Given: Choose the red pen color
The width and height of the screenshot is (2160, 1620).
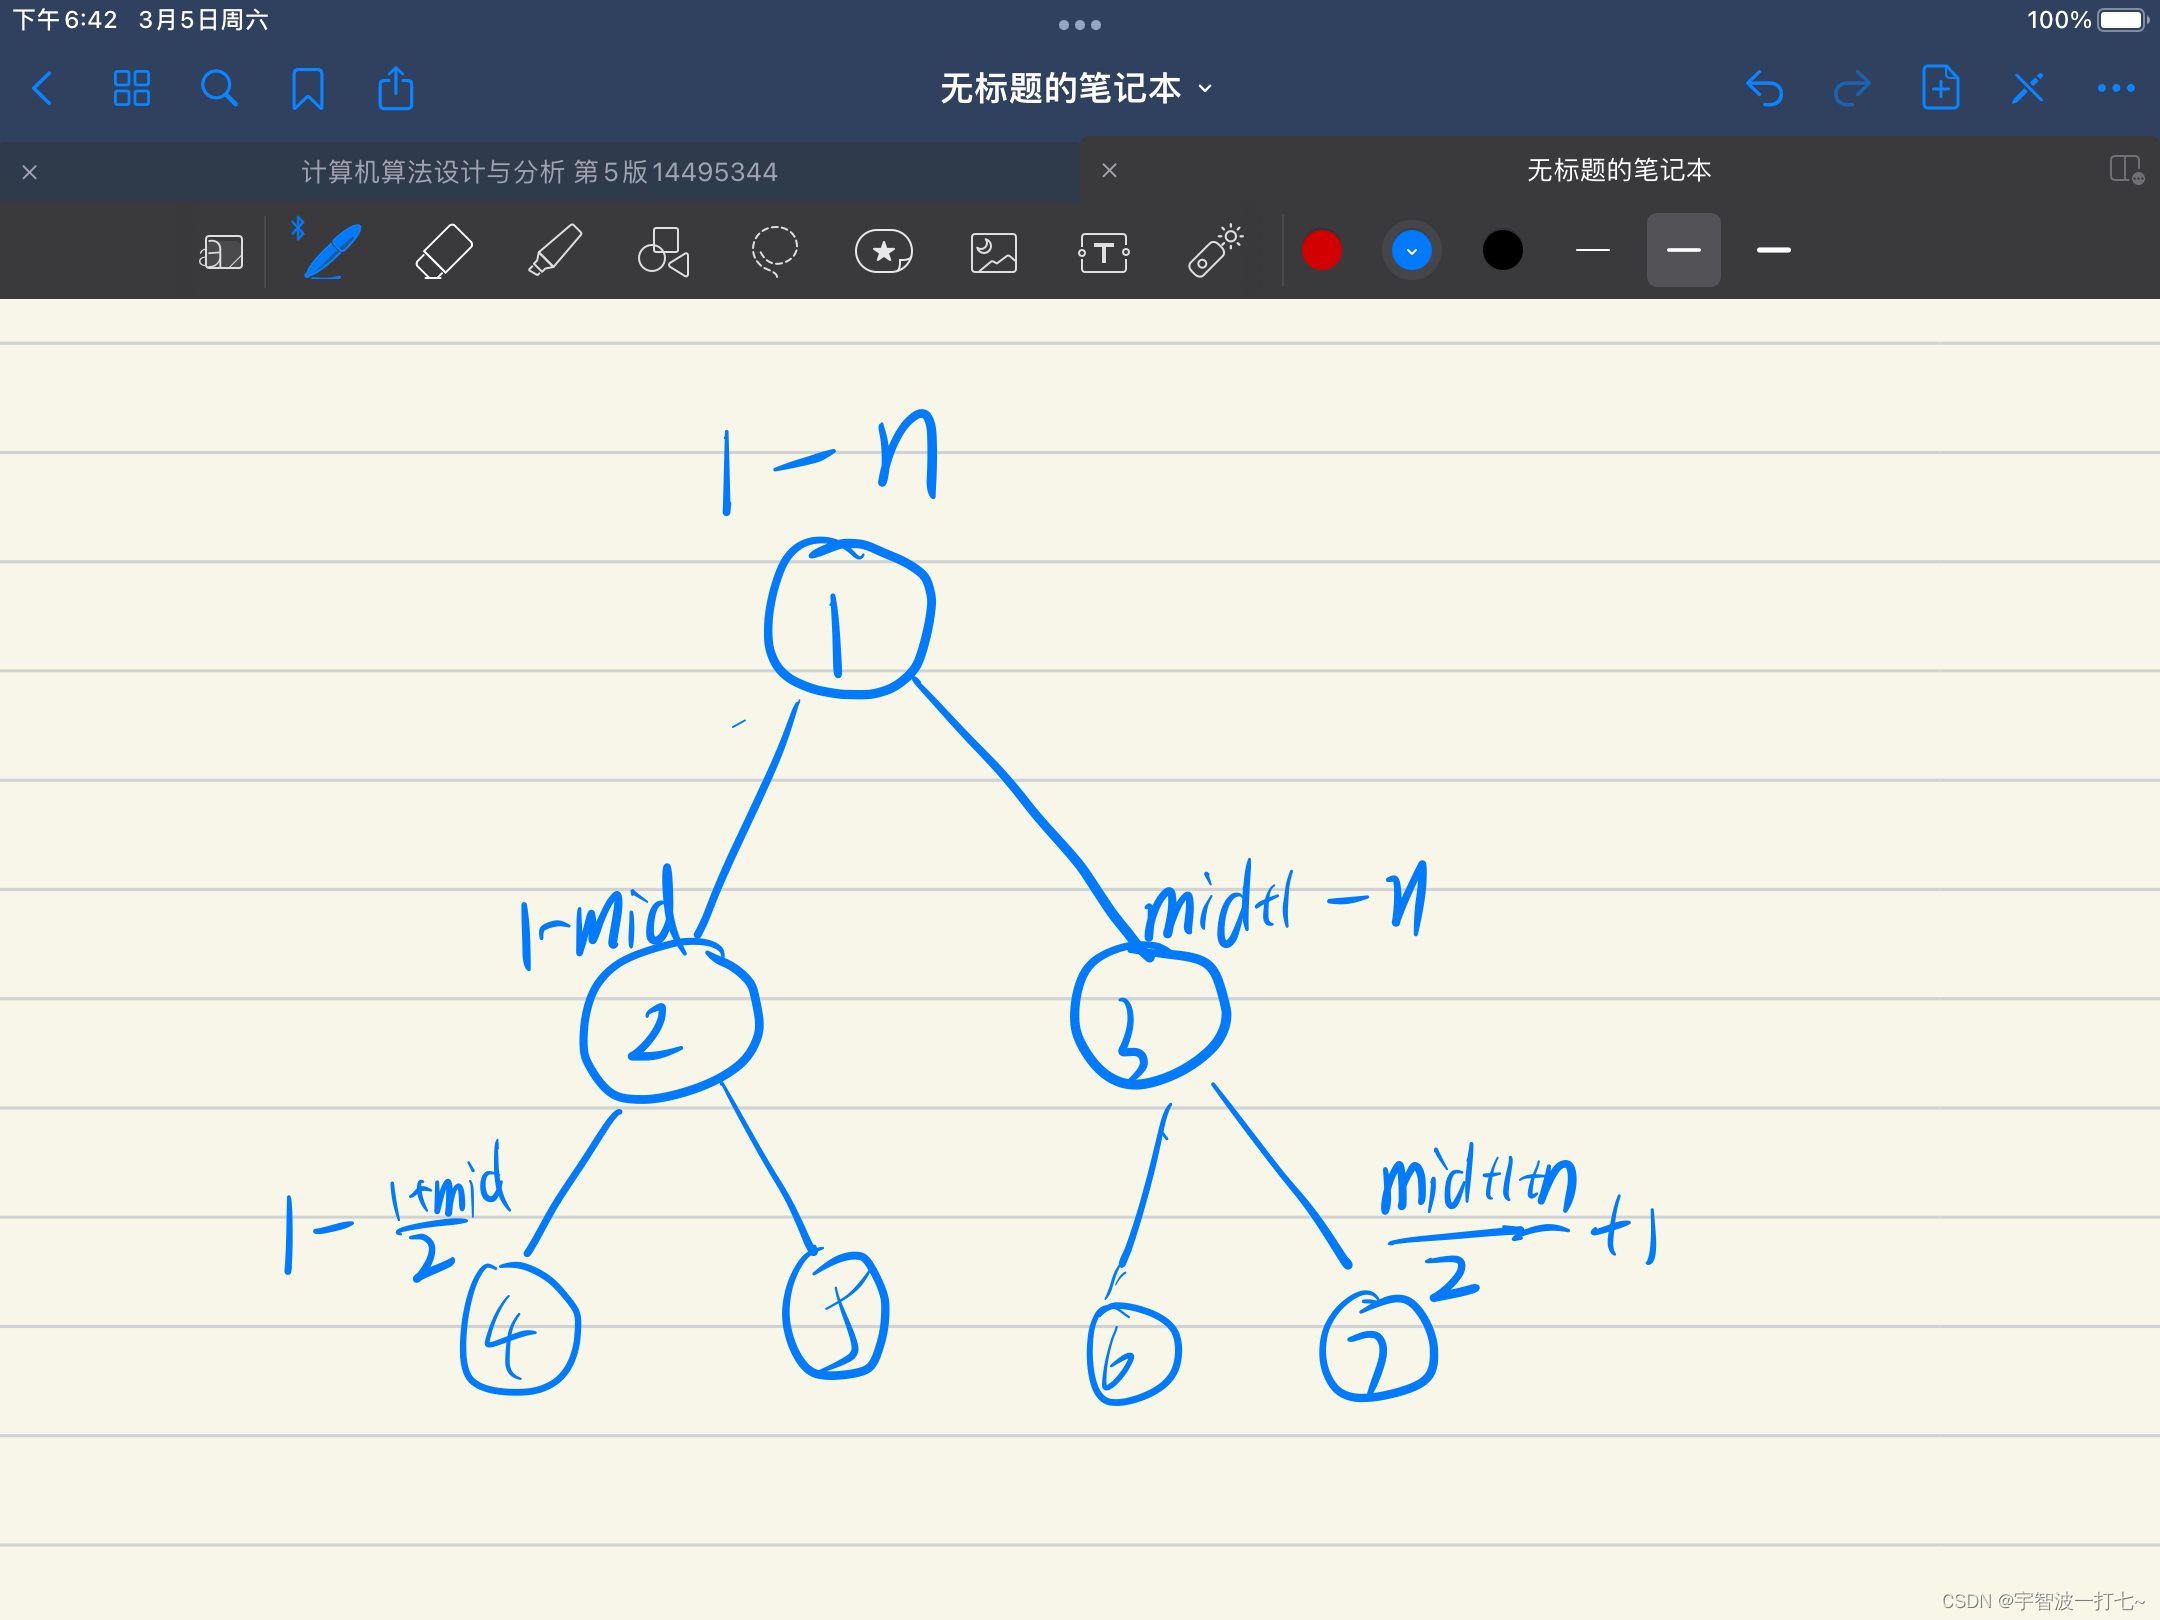Looking at the screenshot, I should click(1321, 250).
